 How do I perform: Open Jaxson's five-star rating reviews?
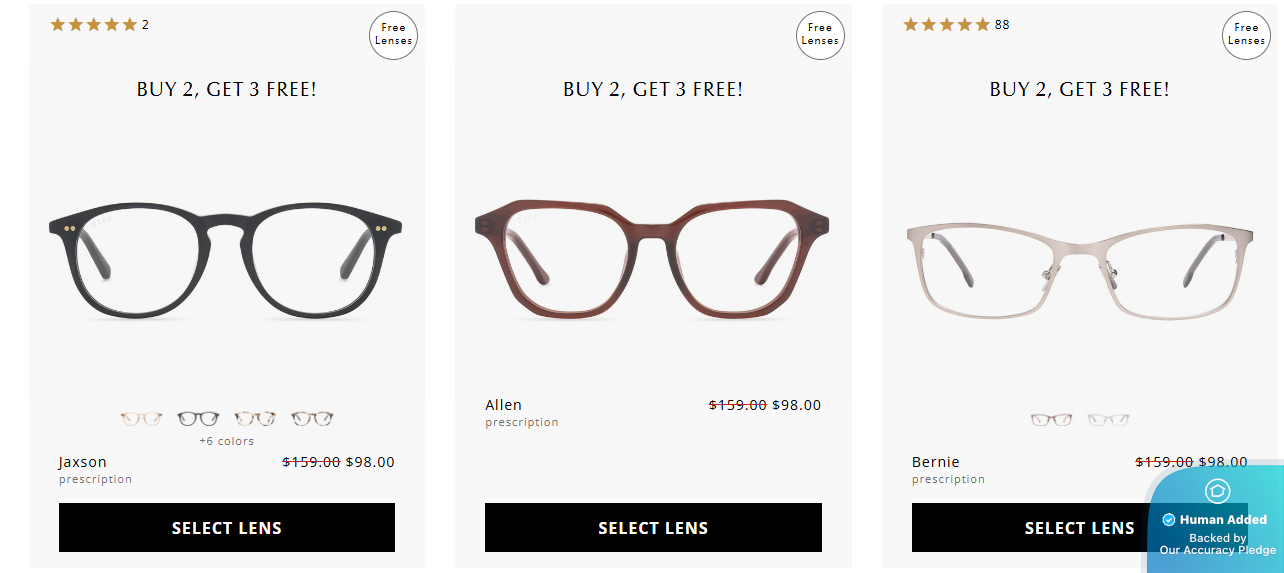[94, 25]
